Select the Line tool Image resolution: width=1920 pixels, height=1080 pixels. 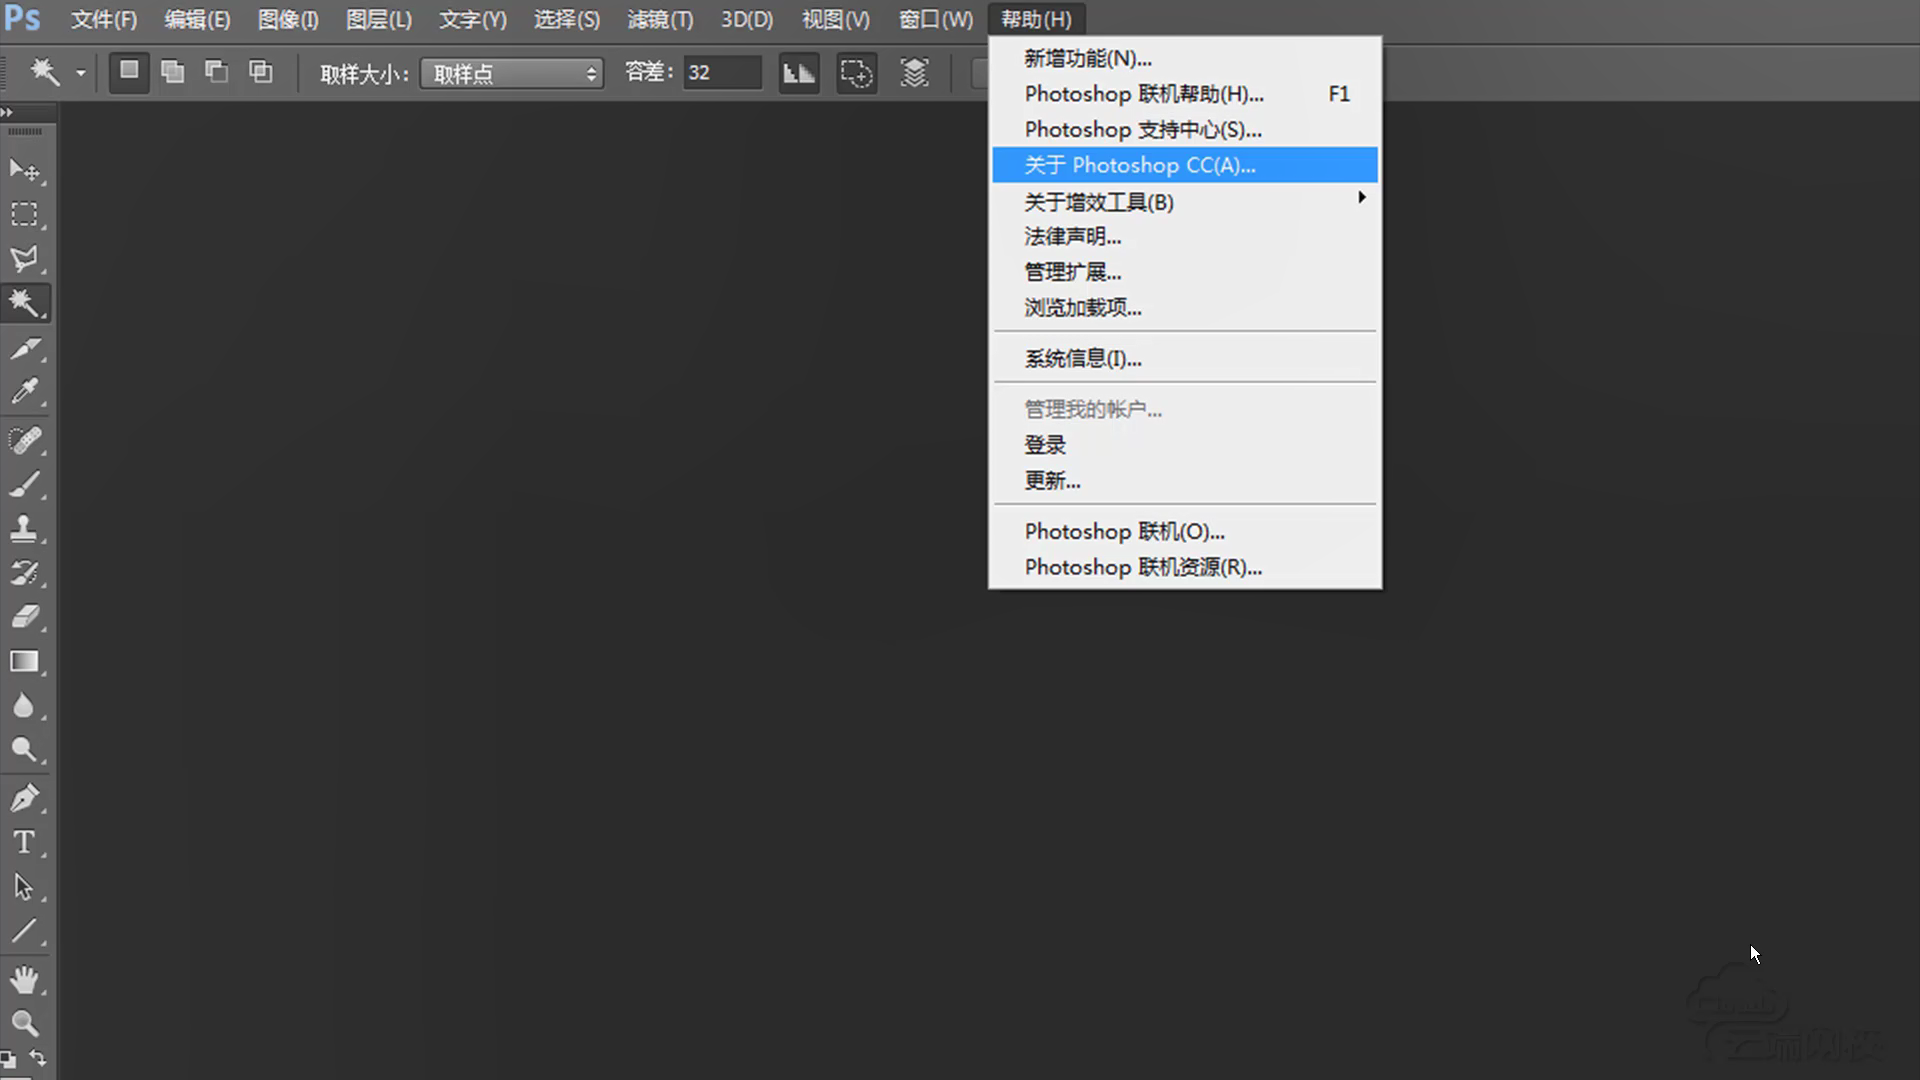point(24,931)
